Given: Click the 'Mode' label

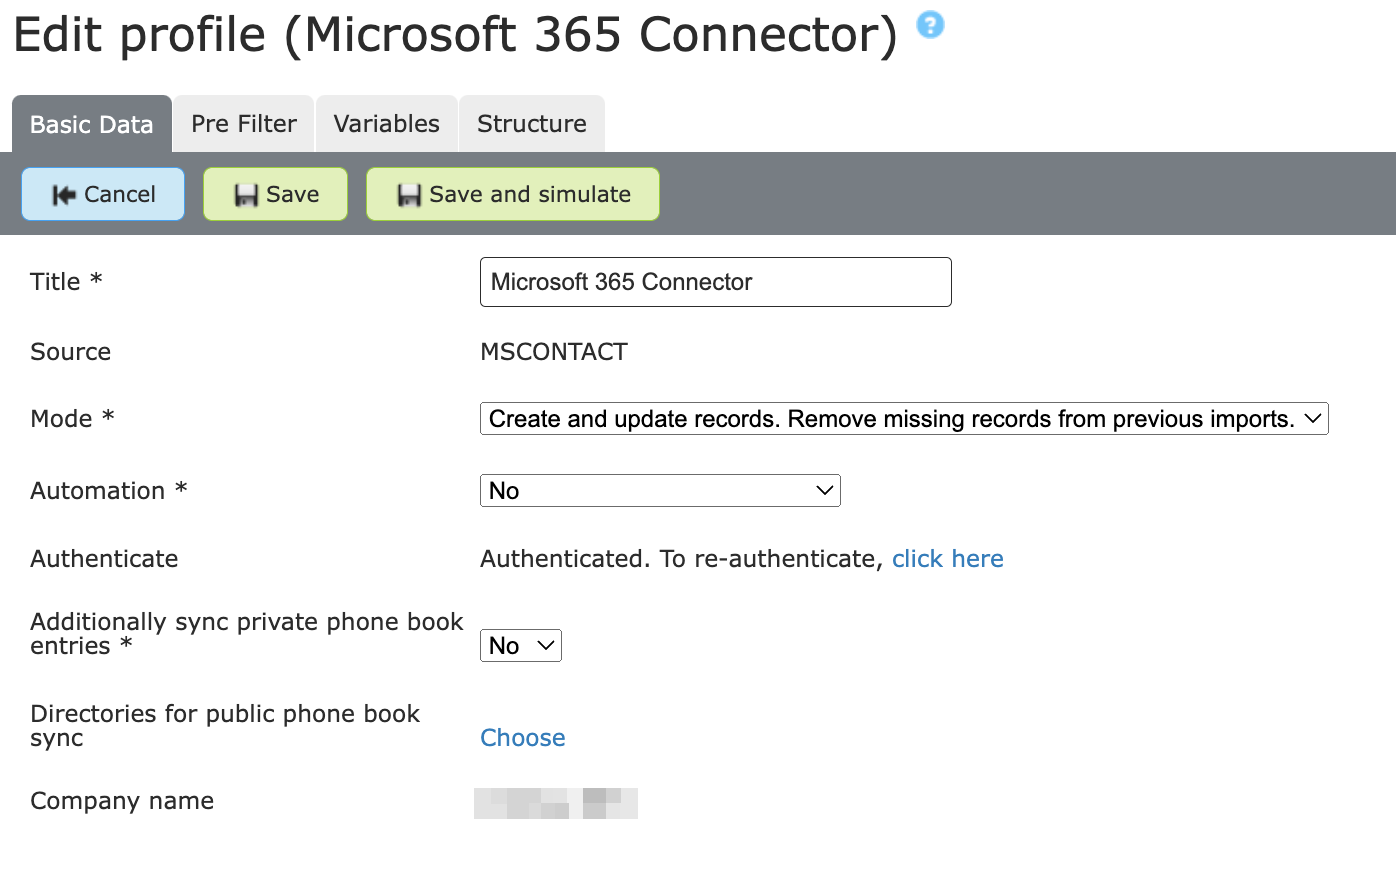Looking at the screenshot, I should [x=72, y=419].
